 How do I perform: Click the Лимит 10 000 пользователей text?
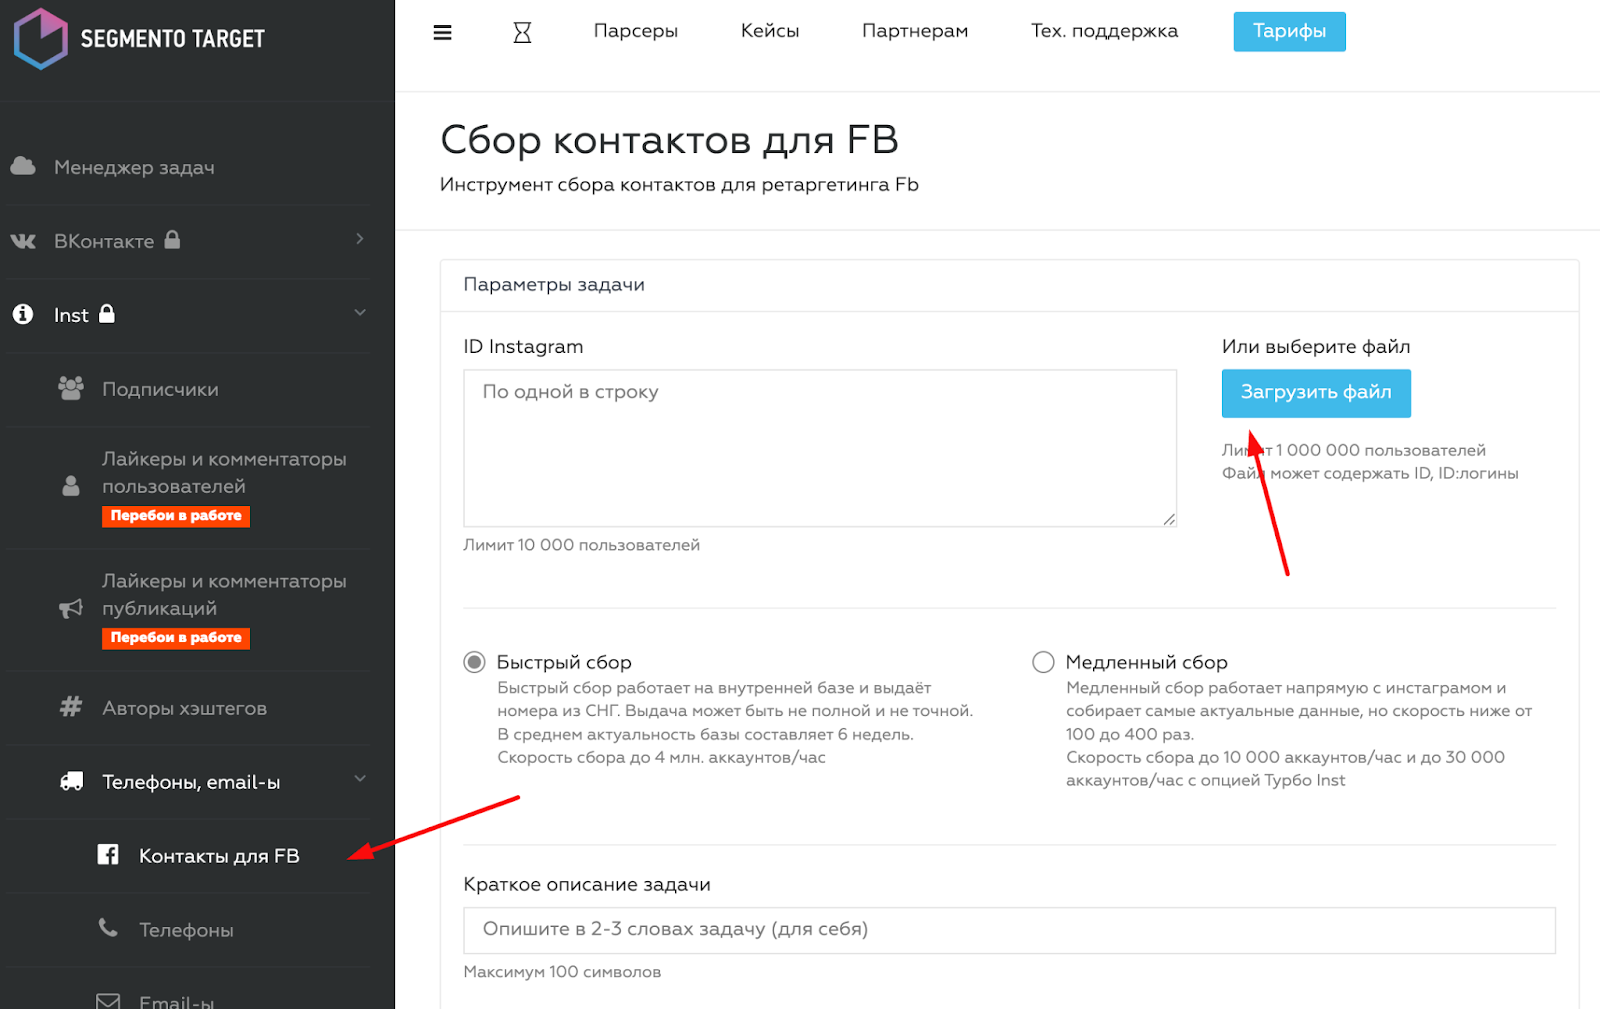[581, 545]
